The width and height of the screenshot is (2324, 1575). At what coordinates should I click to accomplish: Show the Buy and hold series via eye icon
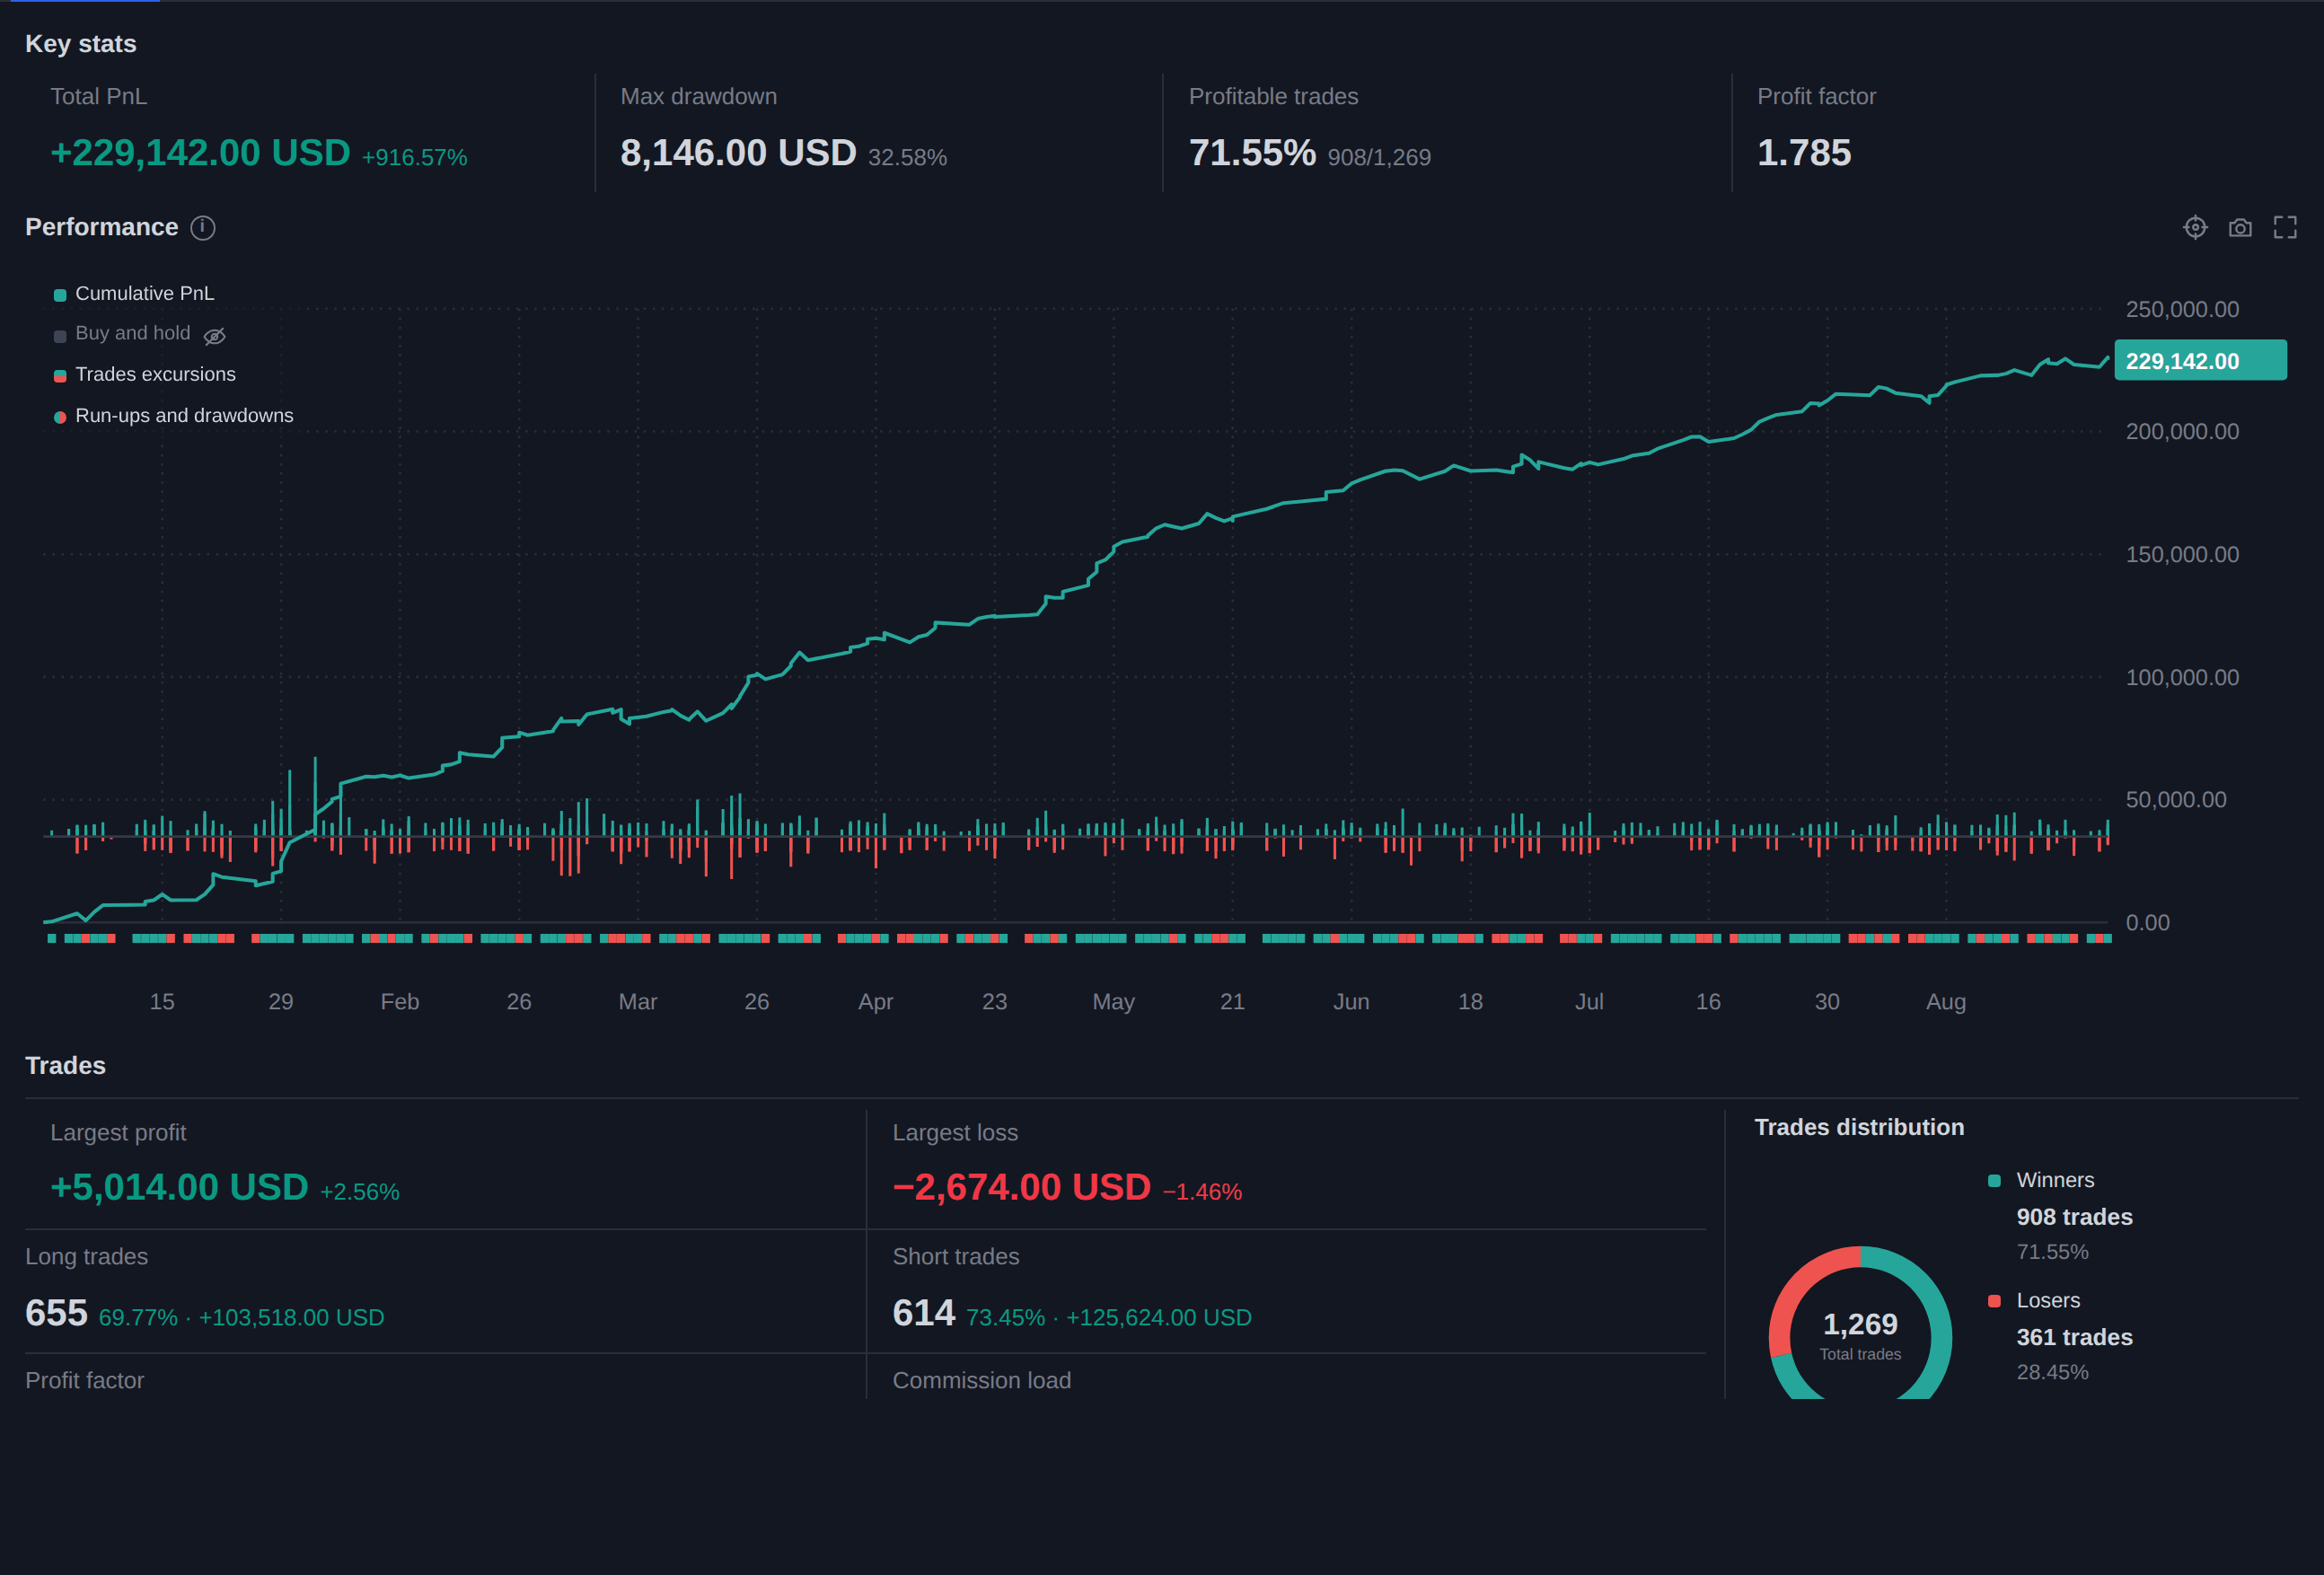tap(214, 336)
